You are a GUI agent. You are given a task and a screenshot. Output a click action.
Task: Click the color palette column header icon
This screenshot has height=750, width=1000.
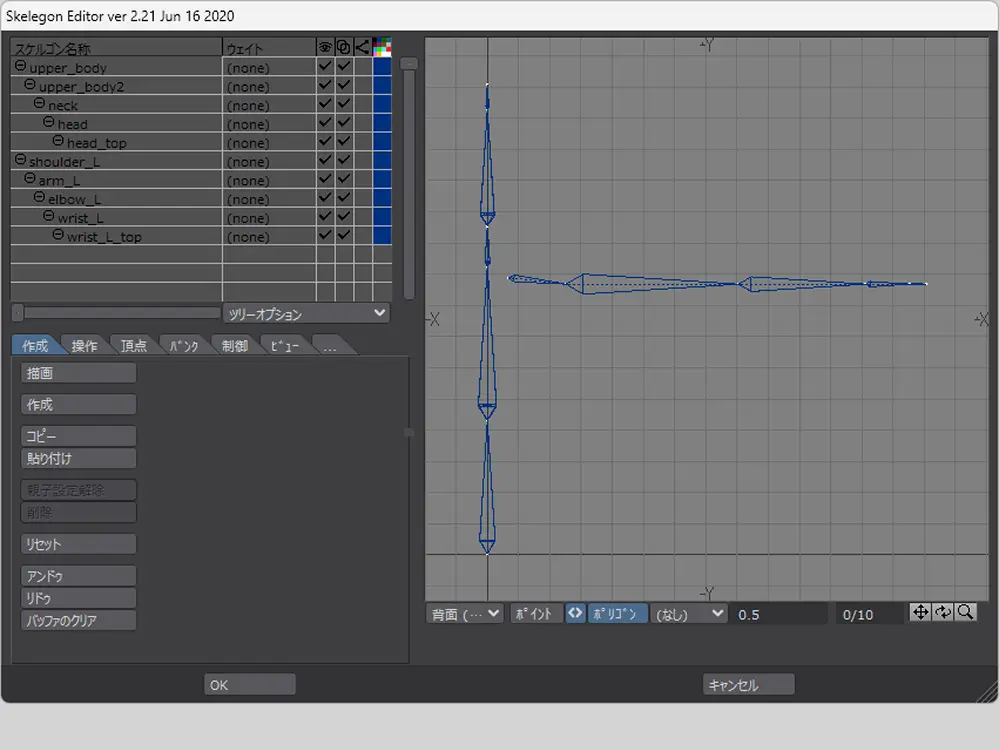pyautogui.click(x=381, y=48)
